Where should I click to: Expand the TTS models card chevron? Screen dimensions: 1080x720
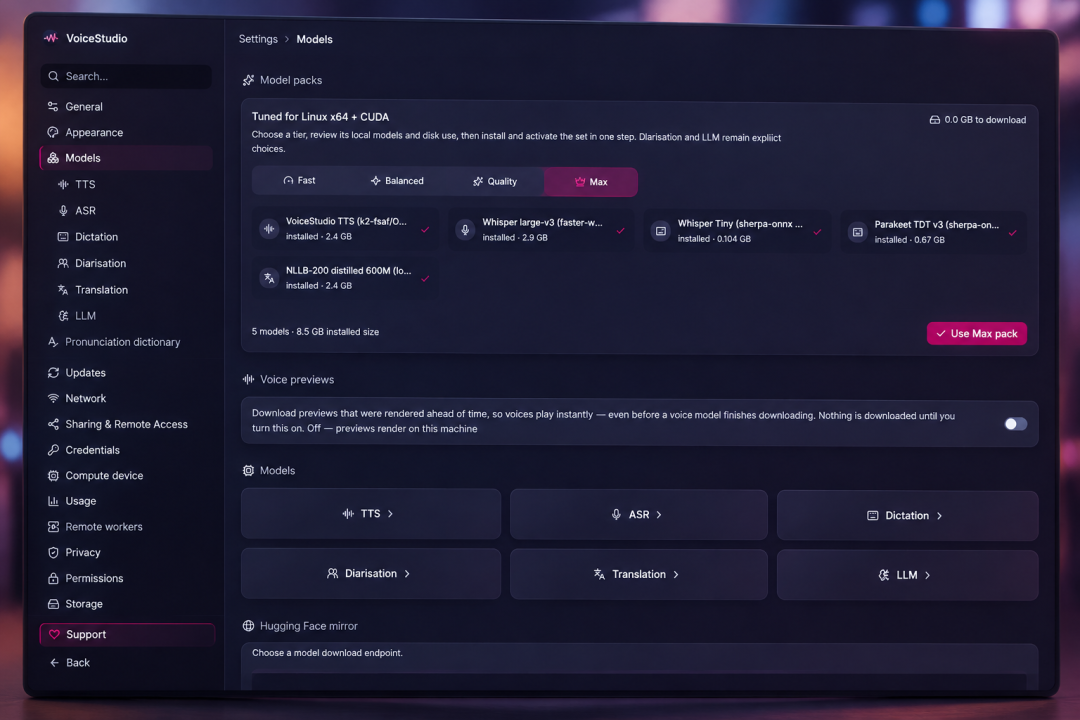(x=391, y=514)
